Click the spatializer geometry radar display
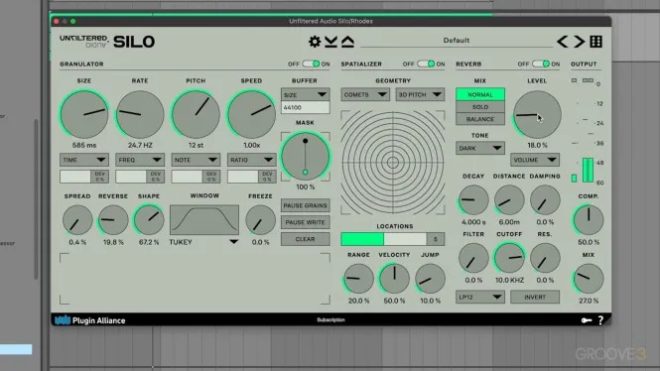This screenshot has width=660, height=371. [x=393, y=163]
